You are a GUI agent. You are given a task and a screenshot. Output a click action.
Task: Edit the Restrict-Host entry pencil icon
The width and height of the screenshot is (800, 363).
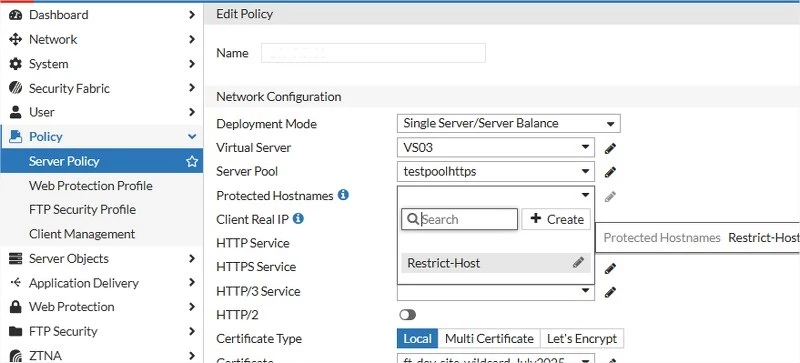pos(578,262)
